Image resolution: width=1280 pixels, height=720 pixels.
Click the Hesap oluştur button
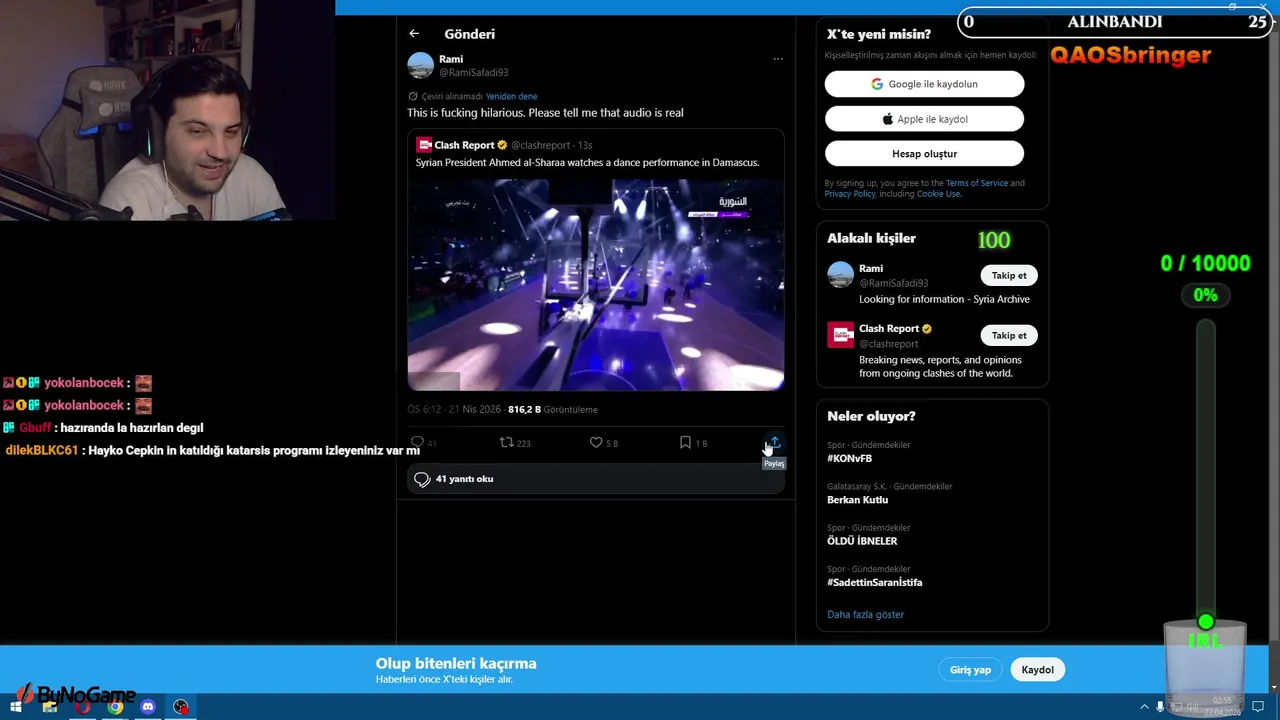924,154
